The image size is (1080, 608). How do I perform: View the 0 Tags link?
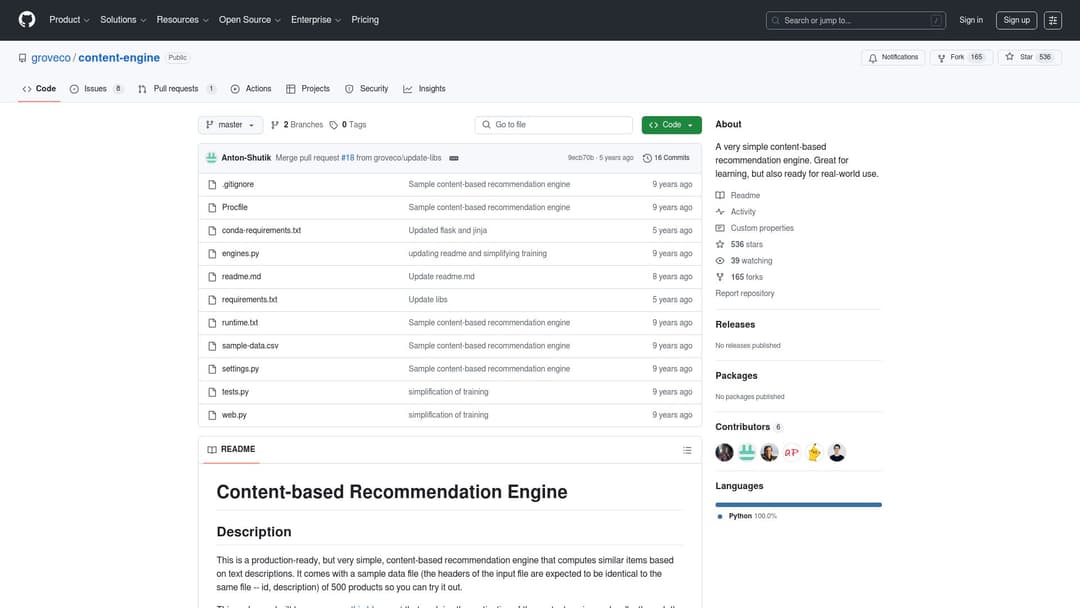click(348, 125)
